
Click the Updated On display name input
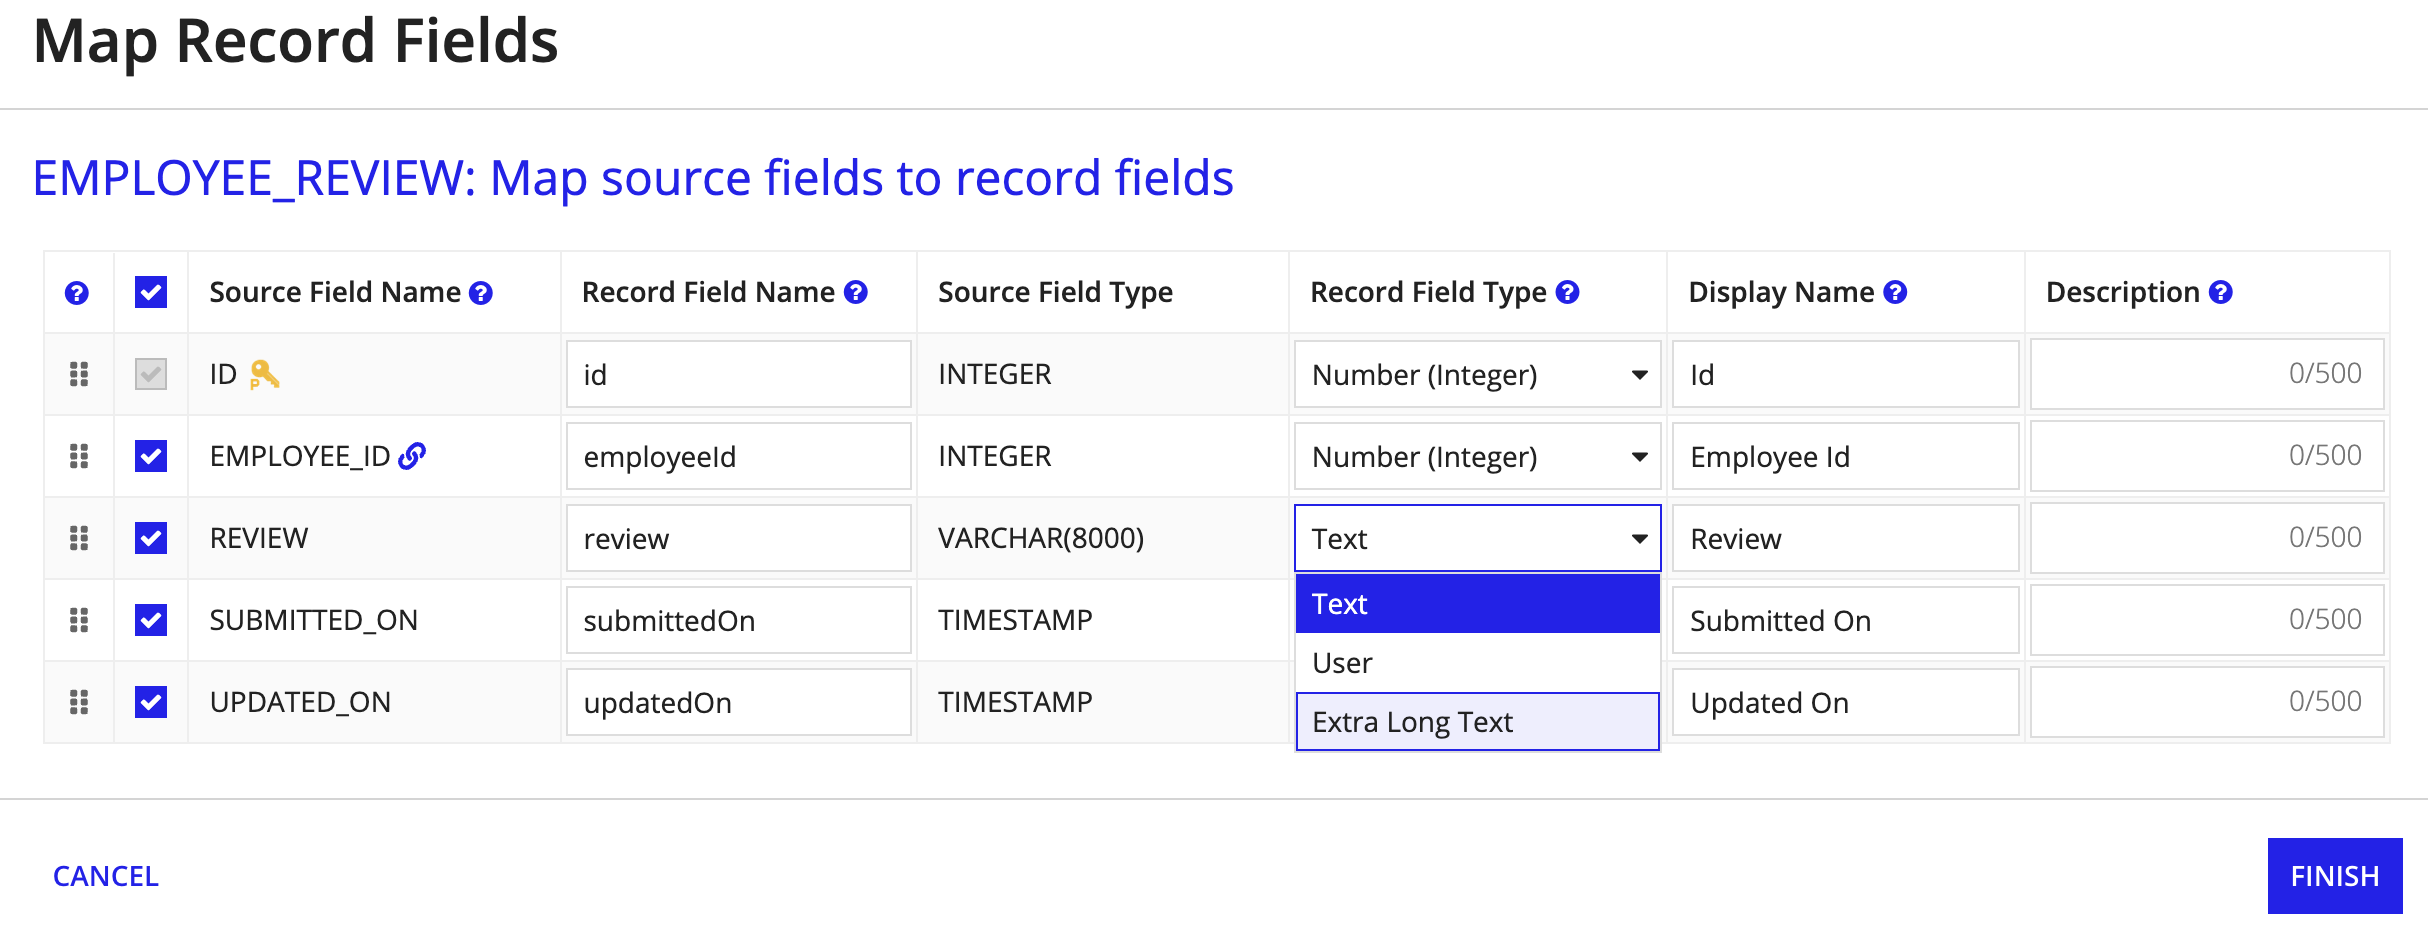tap(1846, 702)
